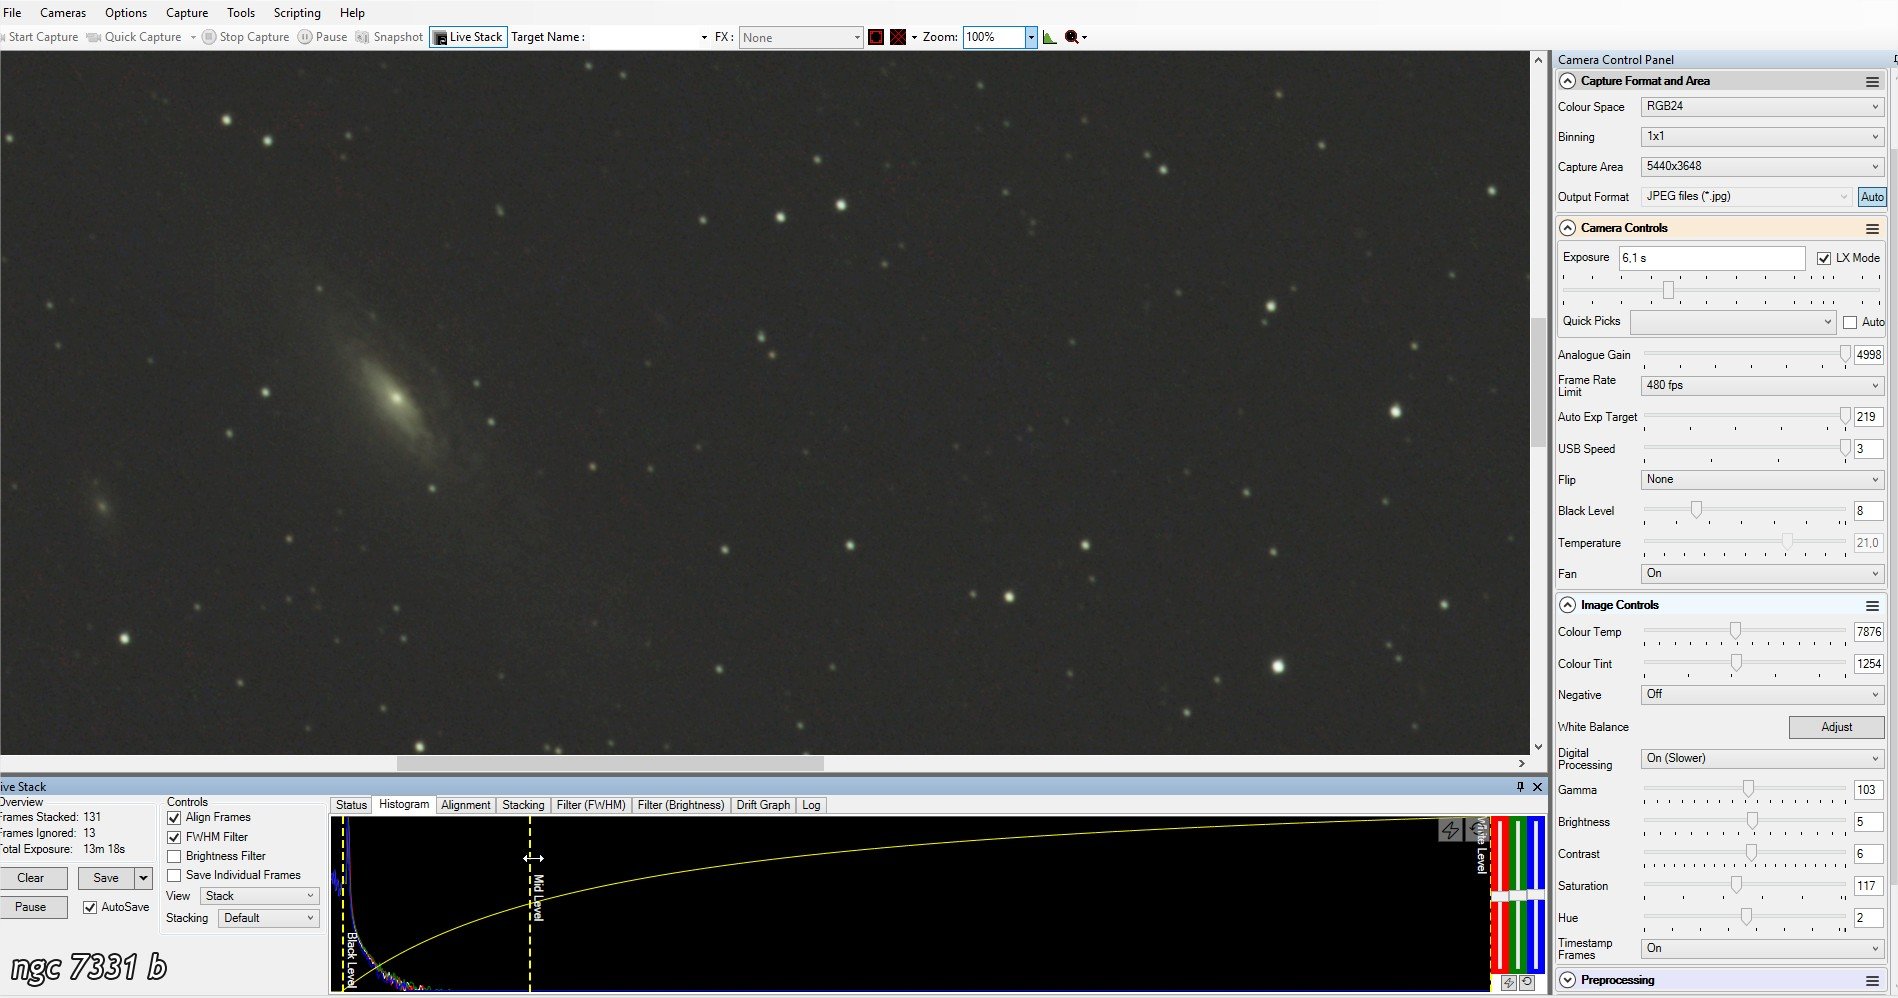Click the Mid Level marker line in the histogram
1898x998 pixels.
point(531,904)
